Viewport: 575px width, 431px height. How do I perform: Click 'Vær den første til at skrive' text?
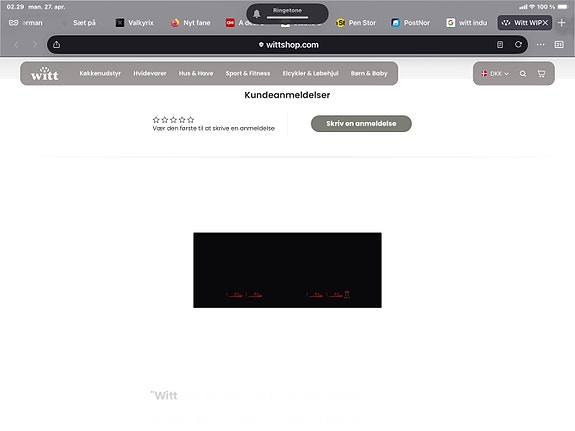(x=213, y=128)
